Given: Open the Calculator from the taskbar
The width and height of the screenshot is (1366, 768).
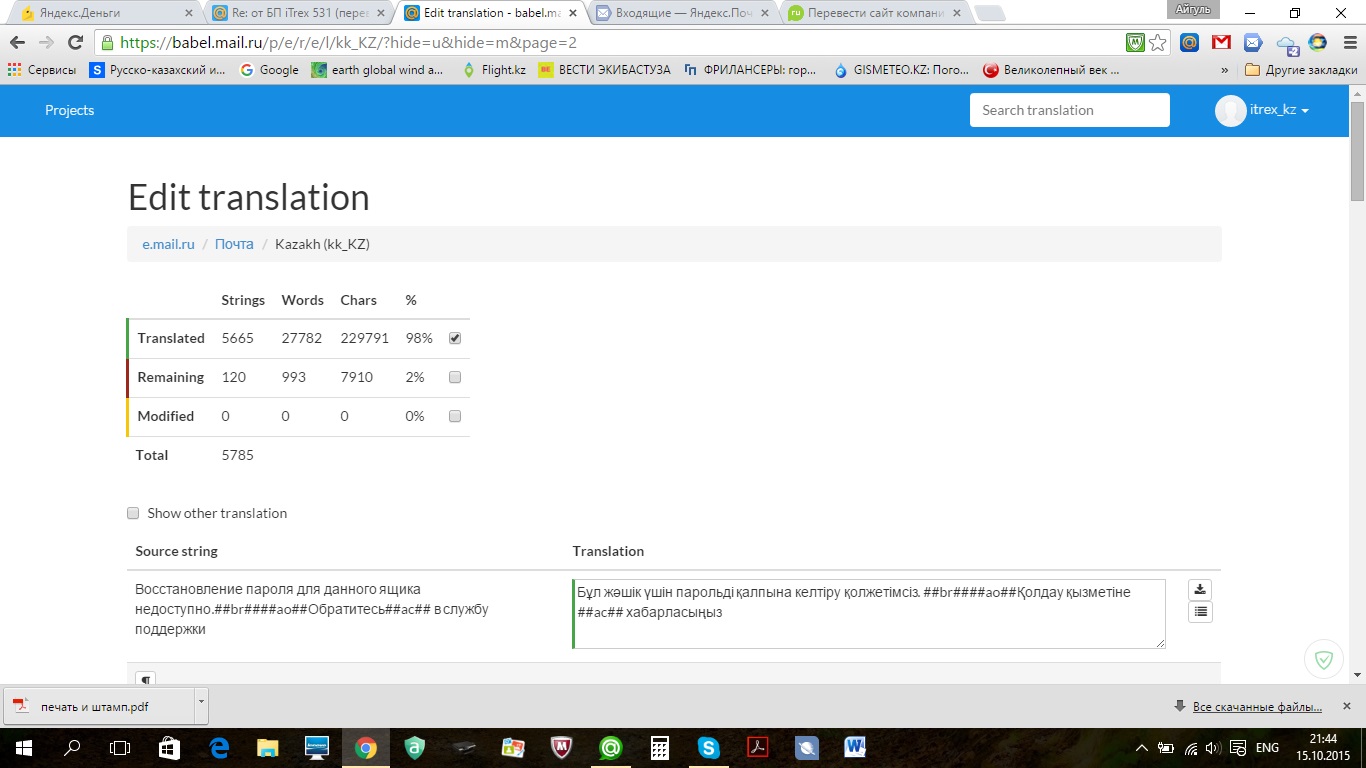Looking at the screenshot, I should point(660,747).
